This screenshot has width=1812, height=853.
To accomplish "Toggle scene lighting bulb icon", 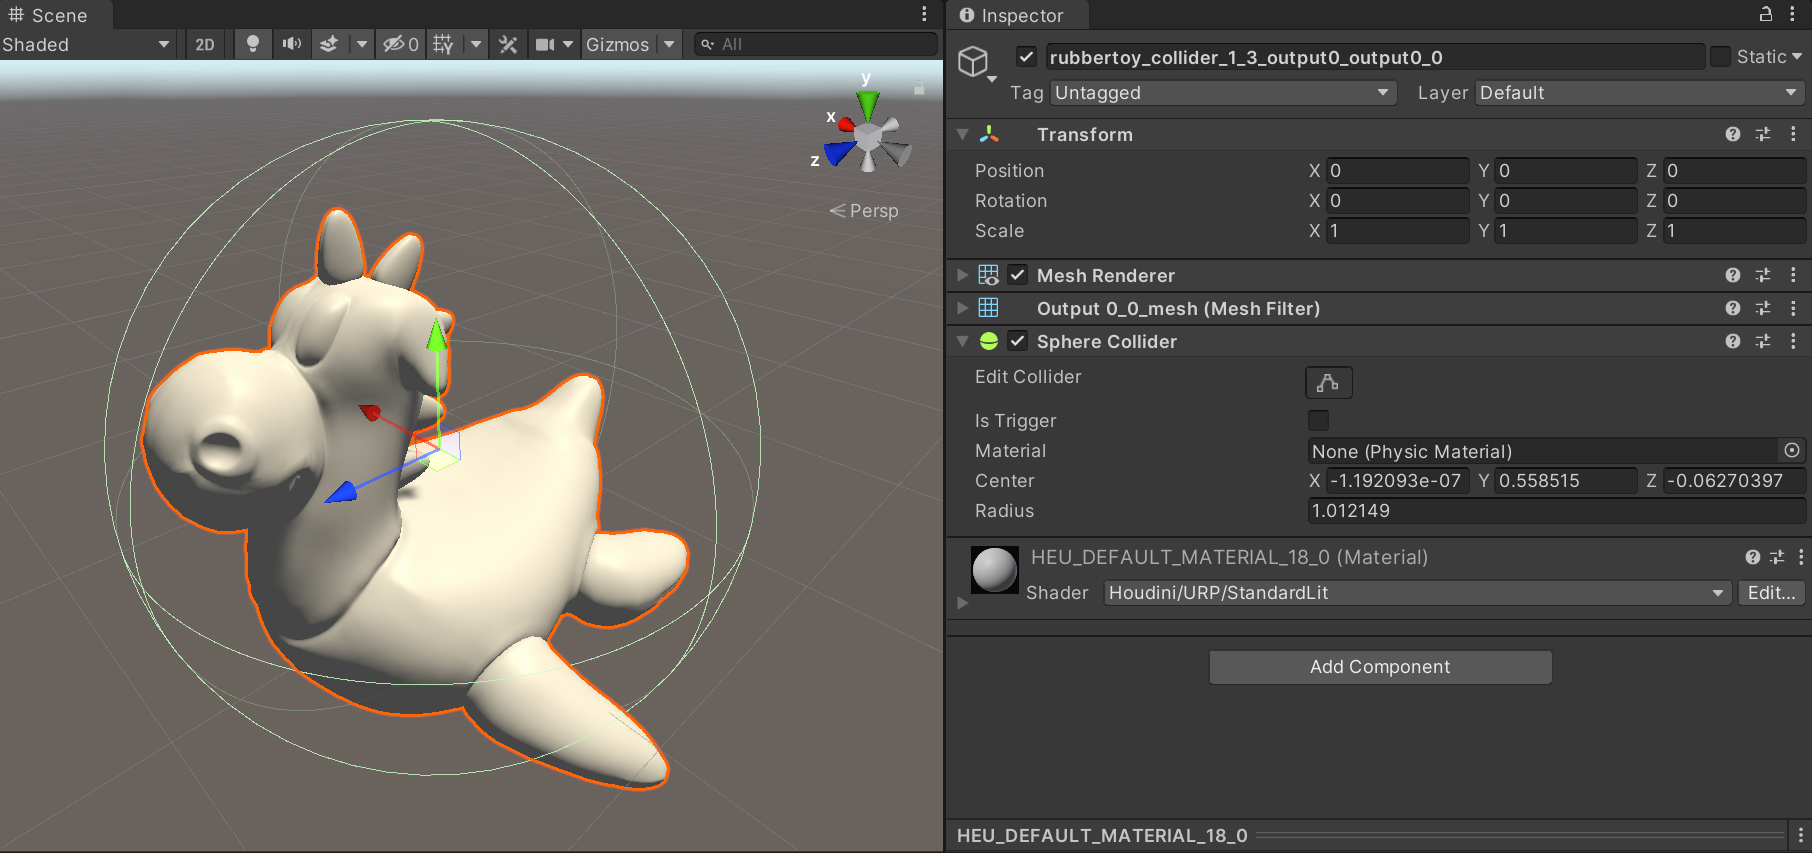I will tap(253, 45).
